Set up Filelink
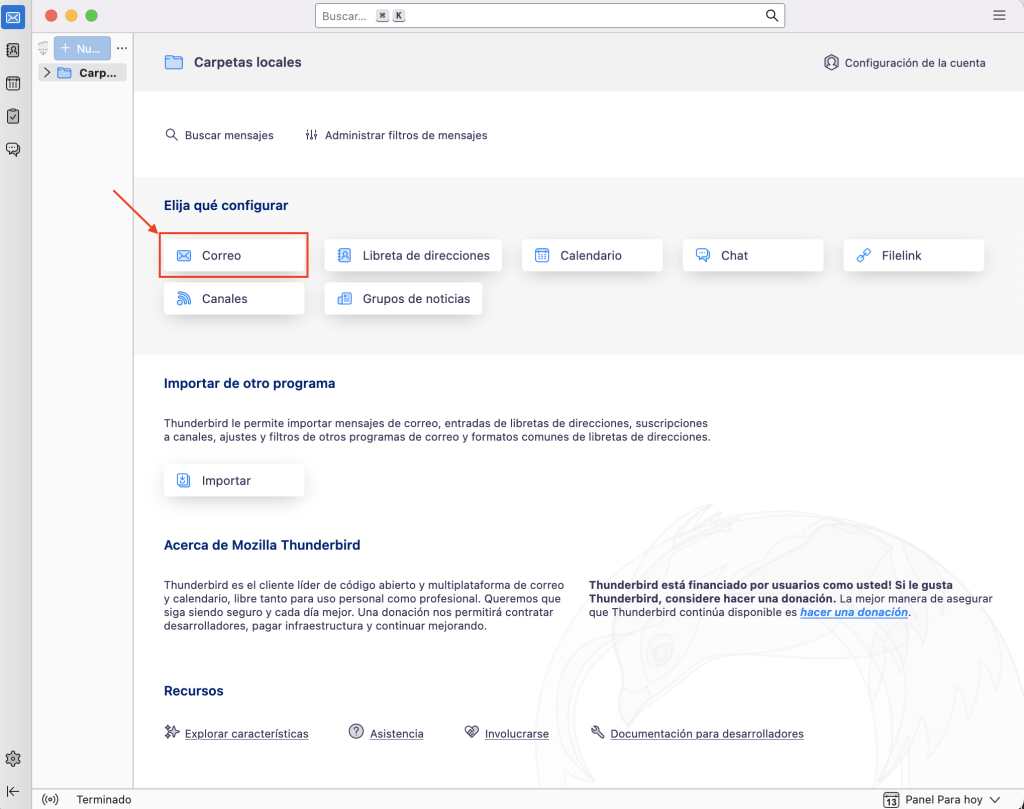The width and height of the screenshot is (1024, 809). point(914,255)
